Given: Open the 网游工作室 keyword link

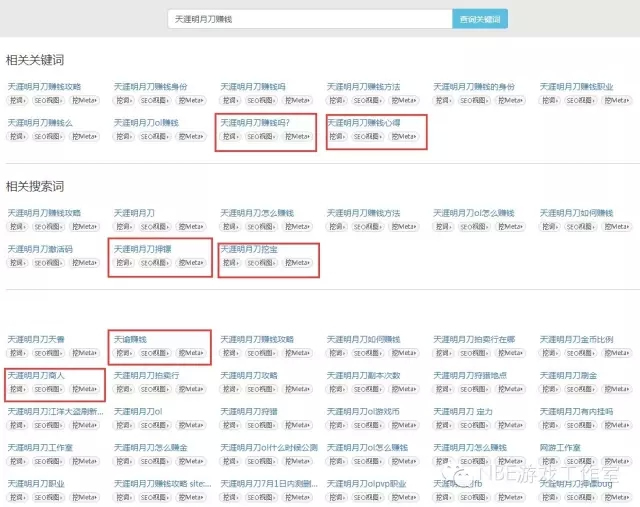Looking at the screenshot, I should pyautogui.click(x=564, y=448).
